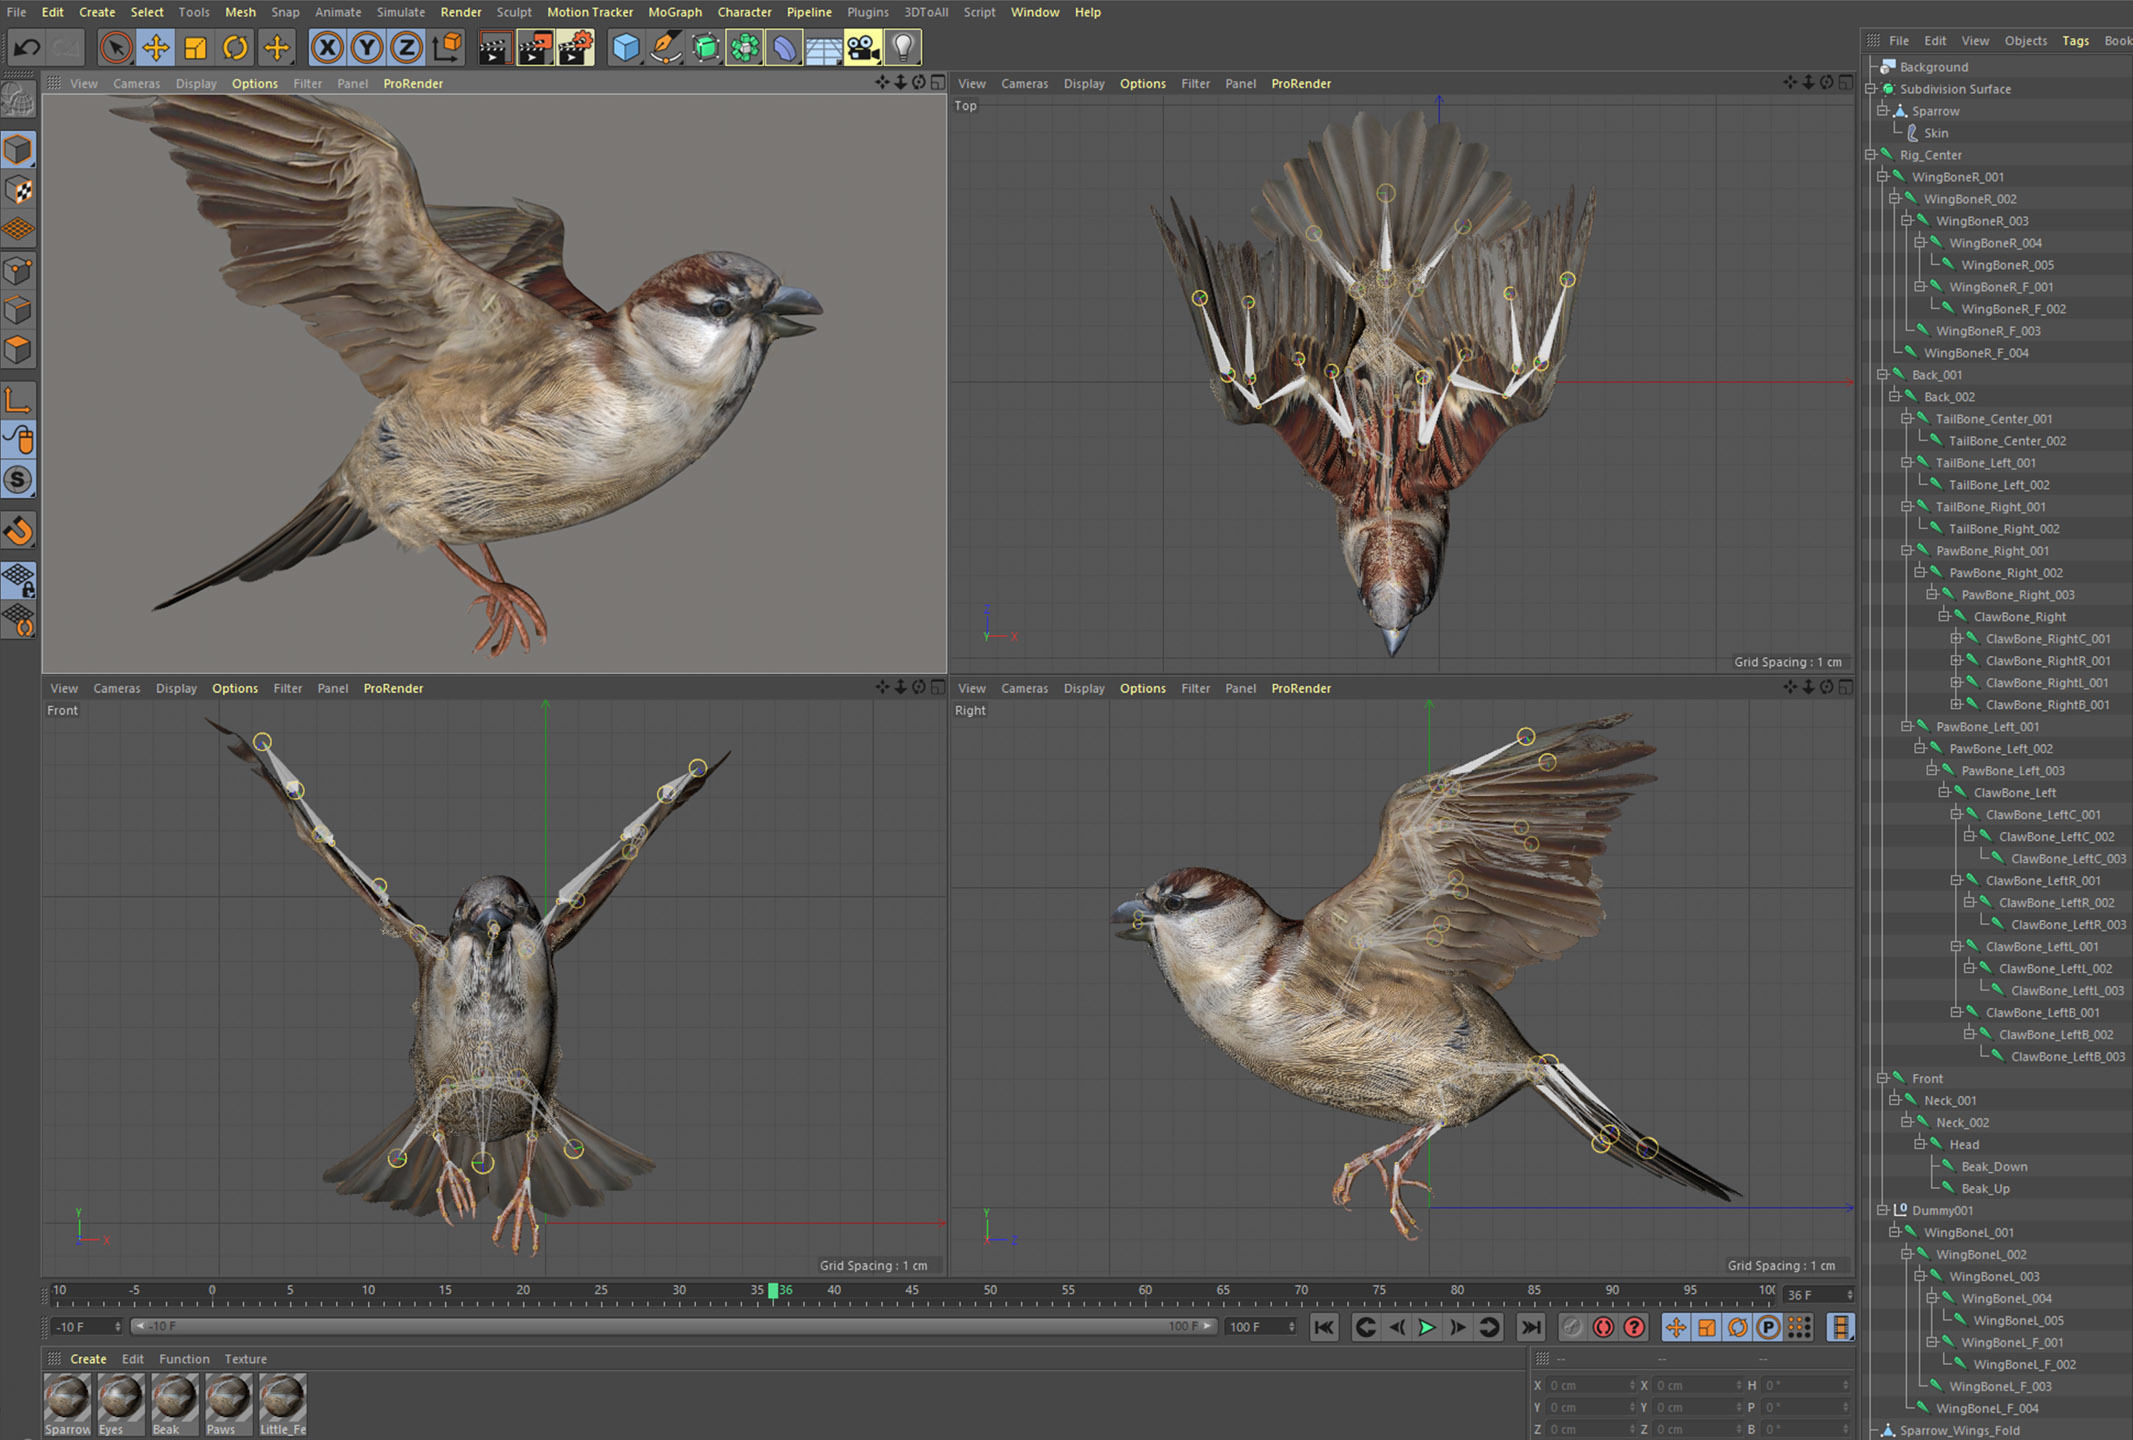Add a Light bulb object
The image size is (2133, 1440).
pyautogui.click(x=903, y=47)
